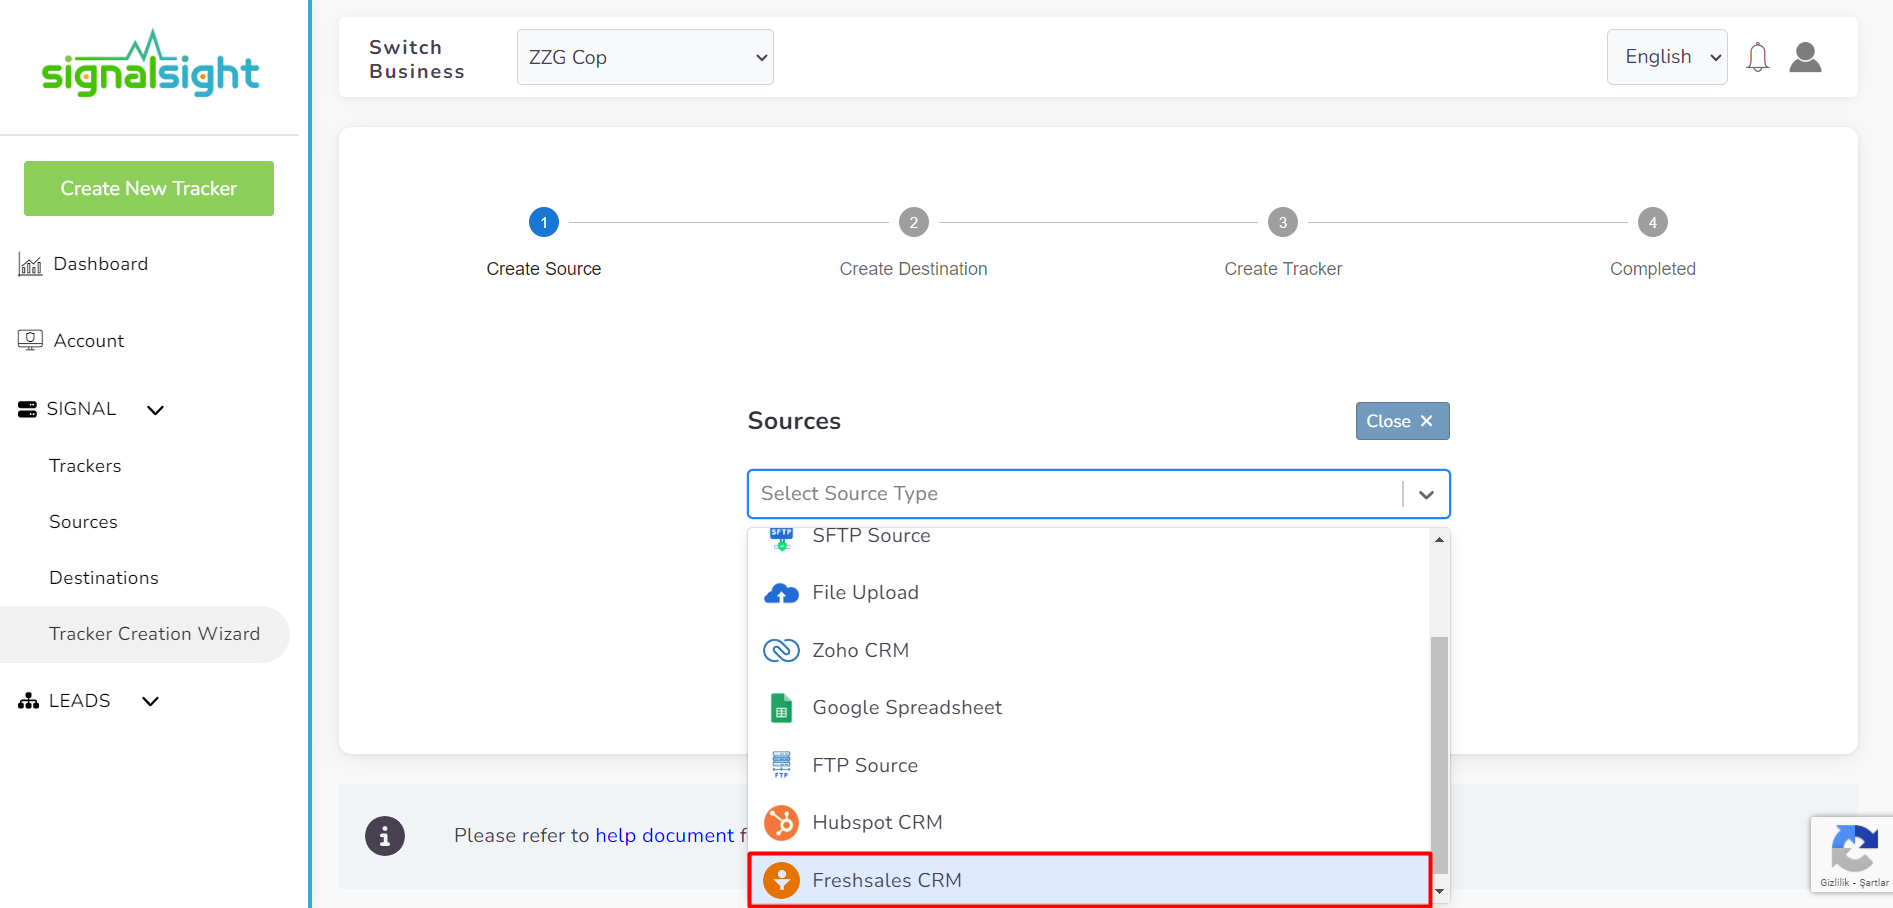Click the Şartlar terms link
1893x908 pixels.
(1874, 883)
